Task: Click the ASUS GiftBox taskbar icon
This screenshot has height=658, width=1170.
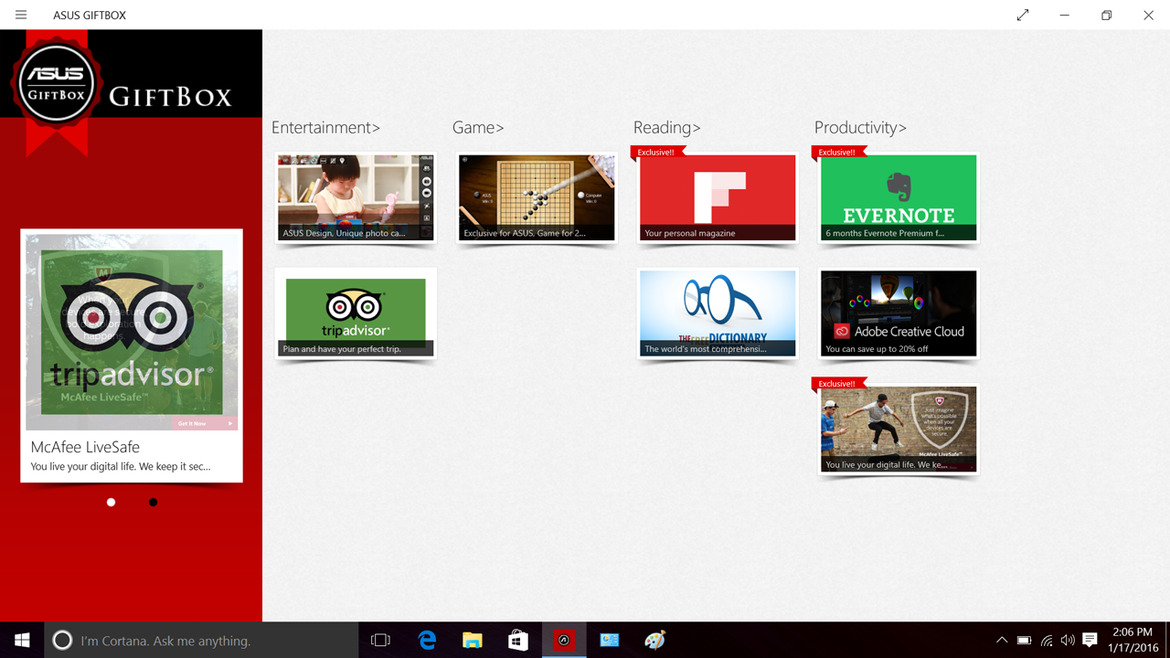Action: coord(563,640)
